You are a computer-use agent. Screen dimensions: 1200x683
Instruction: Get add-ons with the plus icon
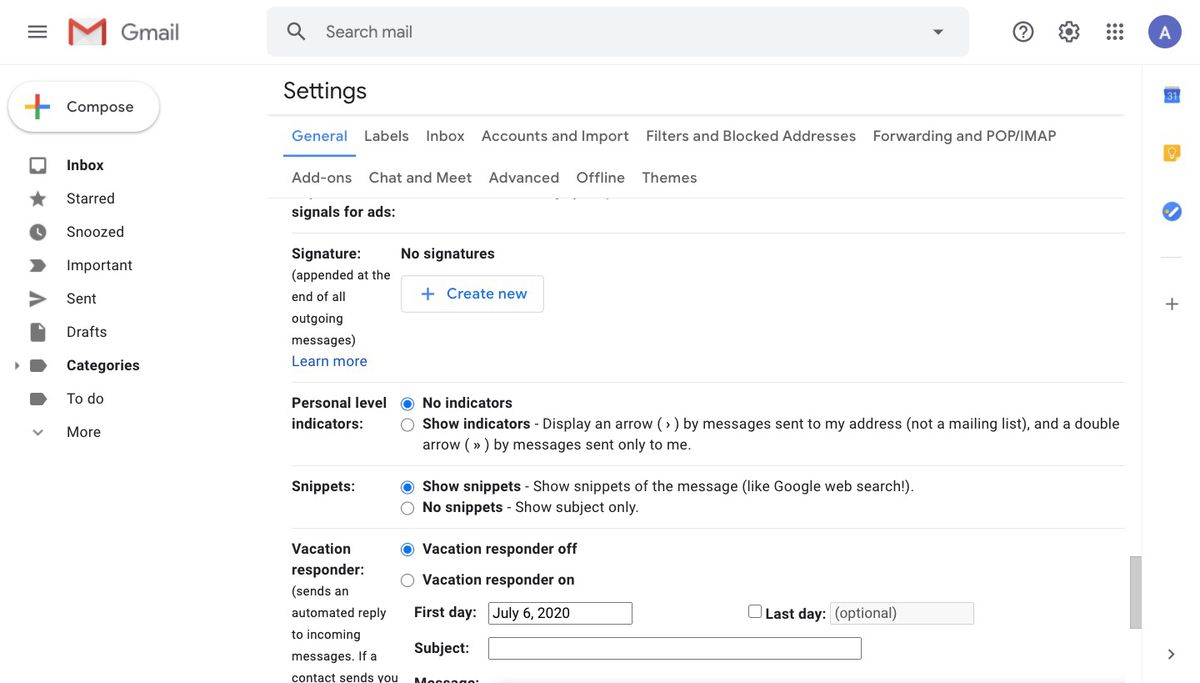pyautogui.click(x=1172, y=304)
